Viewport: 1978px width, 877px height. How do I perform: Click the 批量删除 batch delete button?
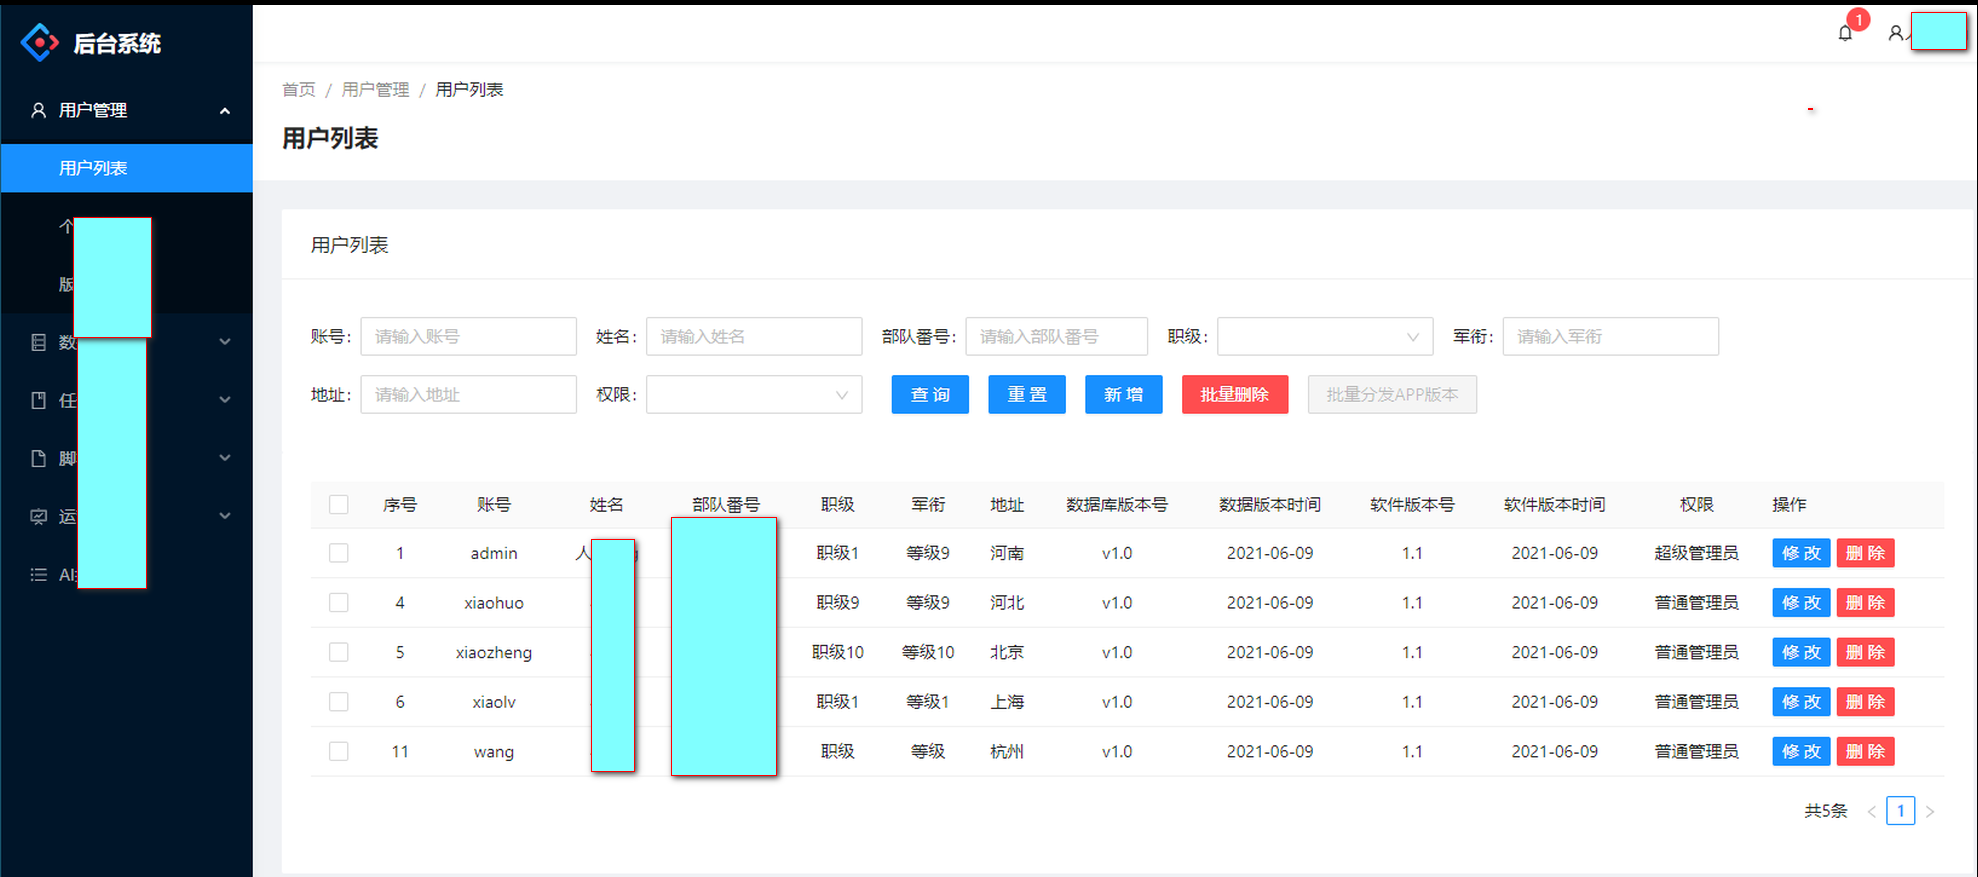(x=1234, y=394)
